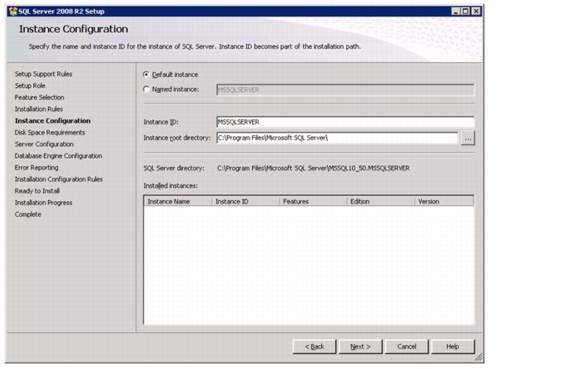Select Complete step in sidebar
Screen dimensions: 576x369
point(28,215)
